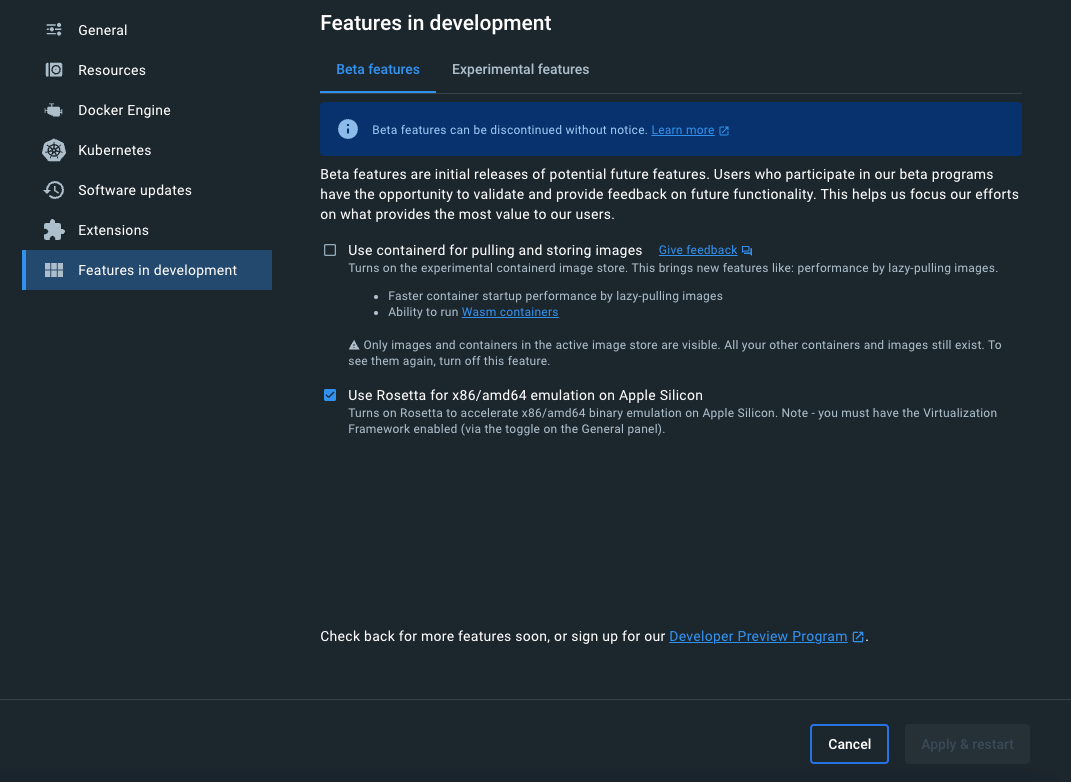Select the Beta features tab
The height and width of the screenshot is (782, 1071).
(x=378, y=69)
